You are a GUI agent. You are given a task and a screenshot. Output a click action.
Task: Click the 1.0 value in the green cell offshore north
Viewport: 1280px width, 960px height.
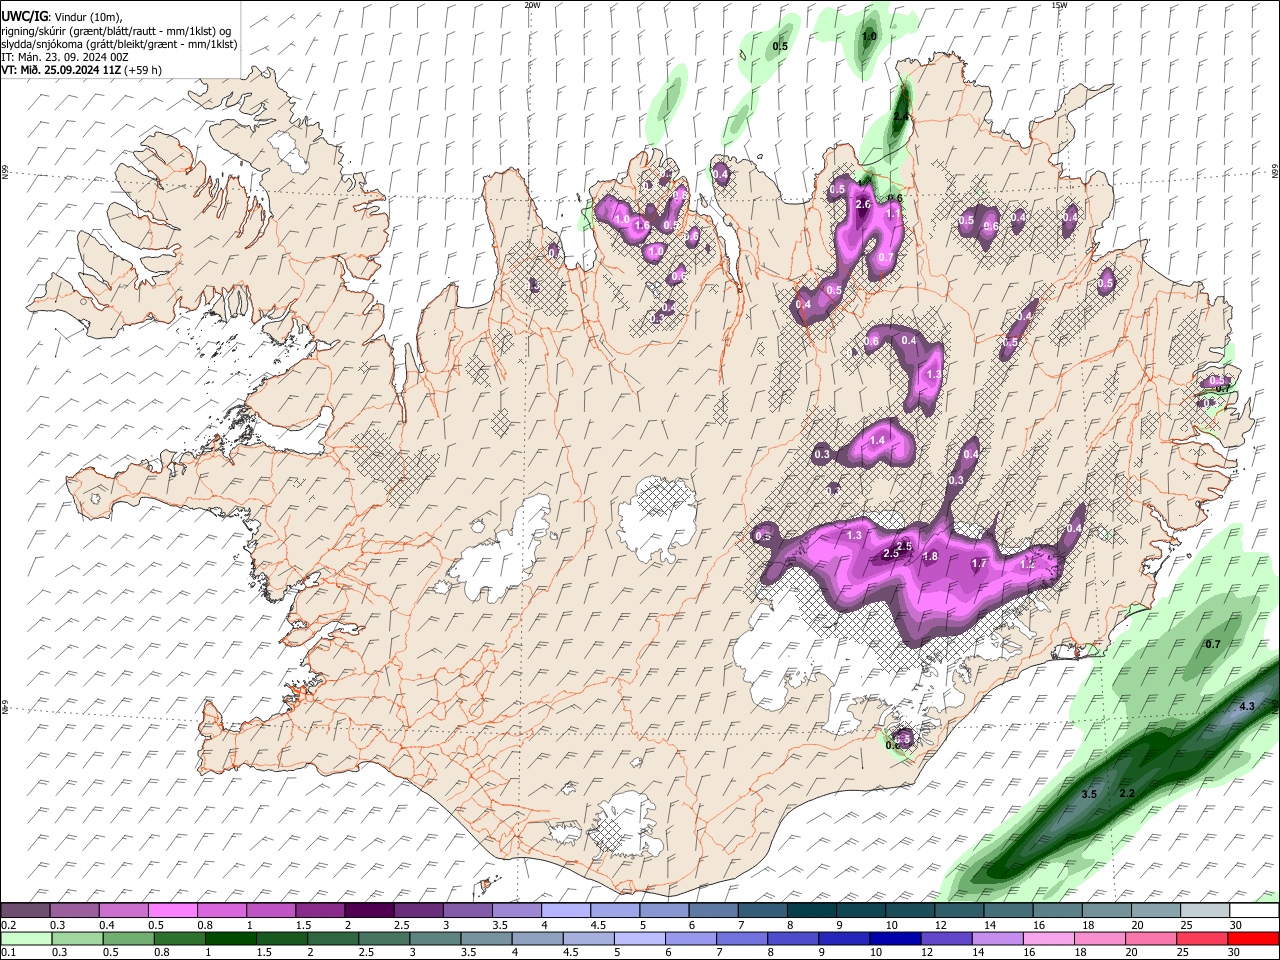coord(869,36)
